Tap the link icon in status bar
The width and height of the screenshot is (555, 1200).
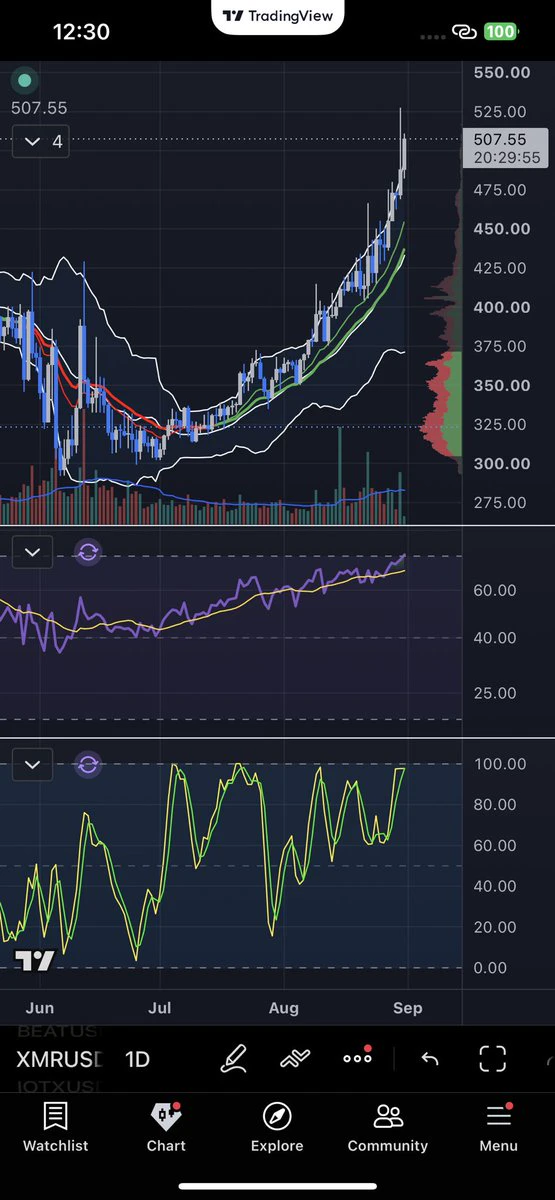point(463,32)
